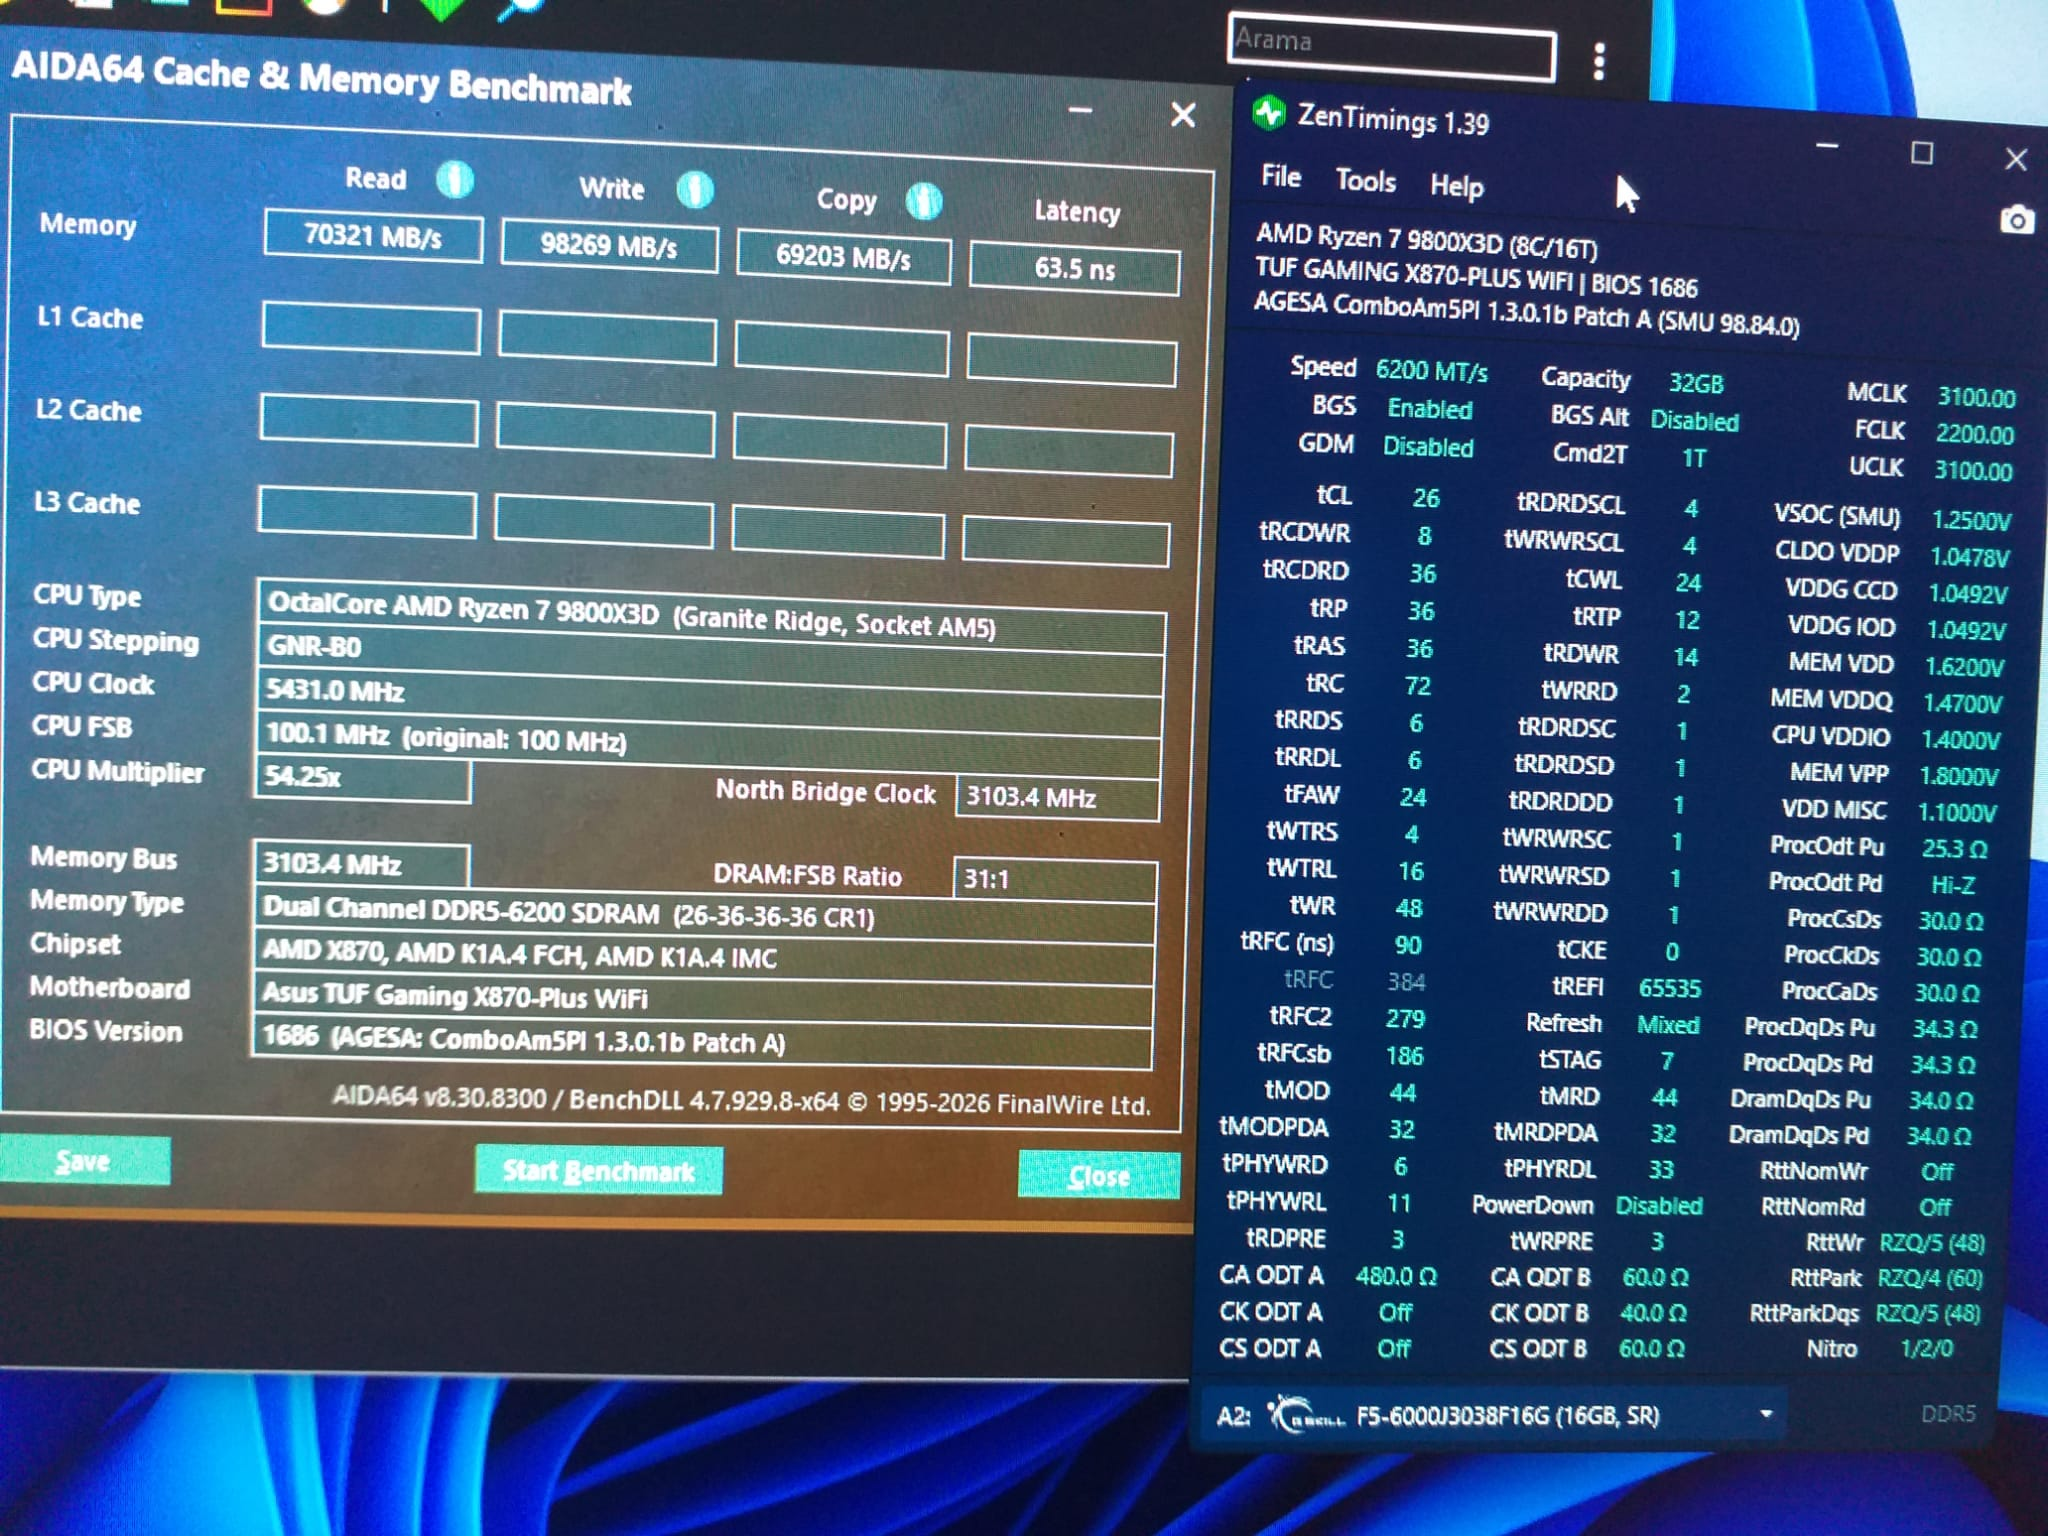Select the Memory Latency 63.5 ns box
The height and width of the screenshot is (1536, 2048).
pyautogui.click(x=1075, y=269)
